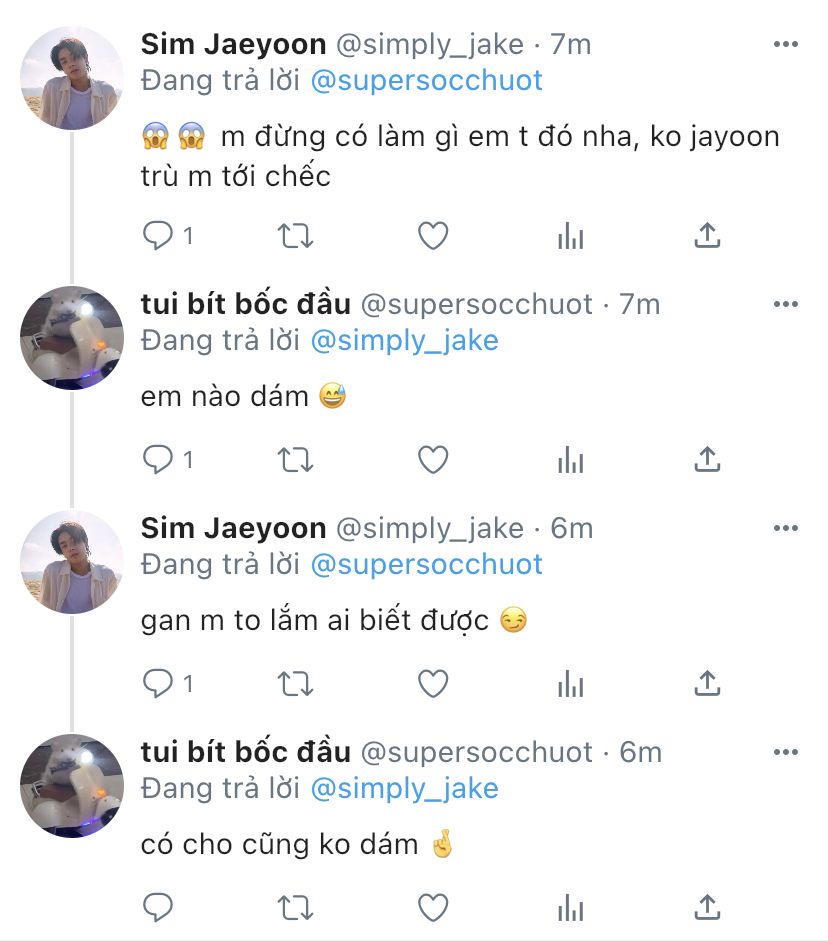Retweet the 'em nào dám' tweet
828x941 pixels.
[295, 460]
